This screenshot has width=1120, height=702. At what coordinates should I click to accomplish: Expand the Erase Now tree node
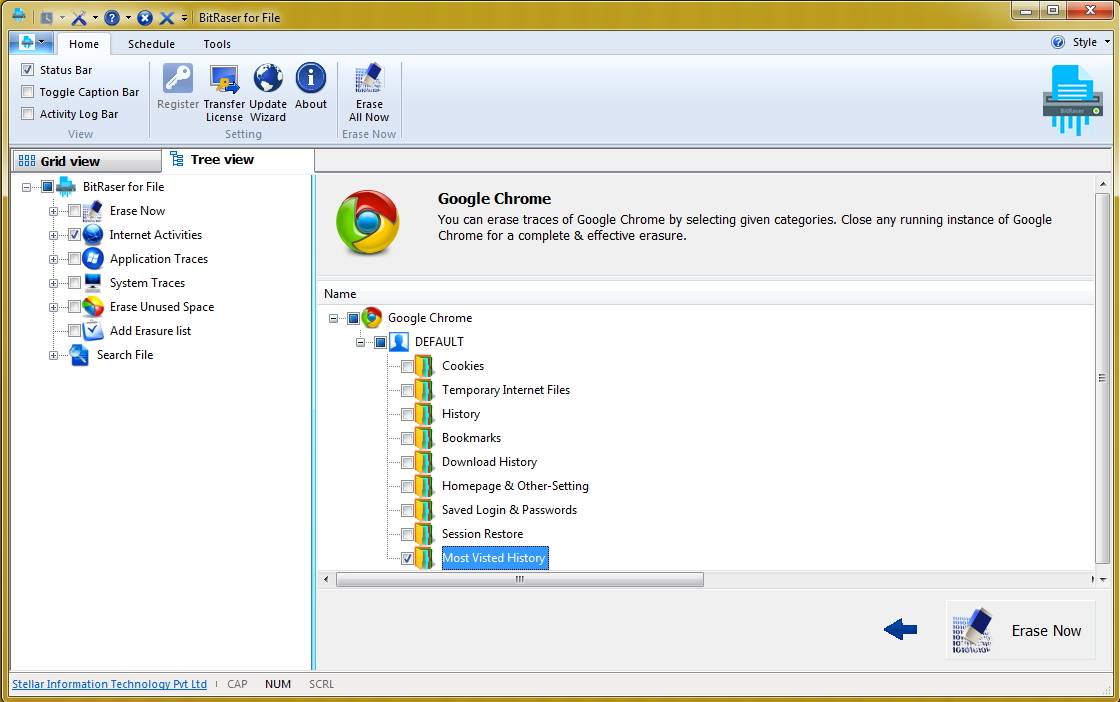point(54,211)
